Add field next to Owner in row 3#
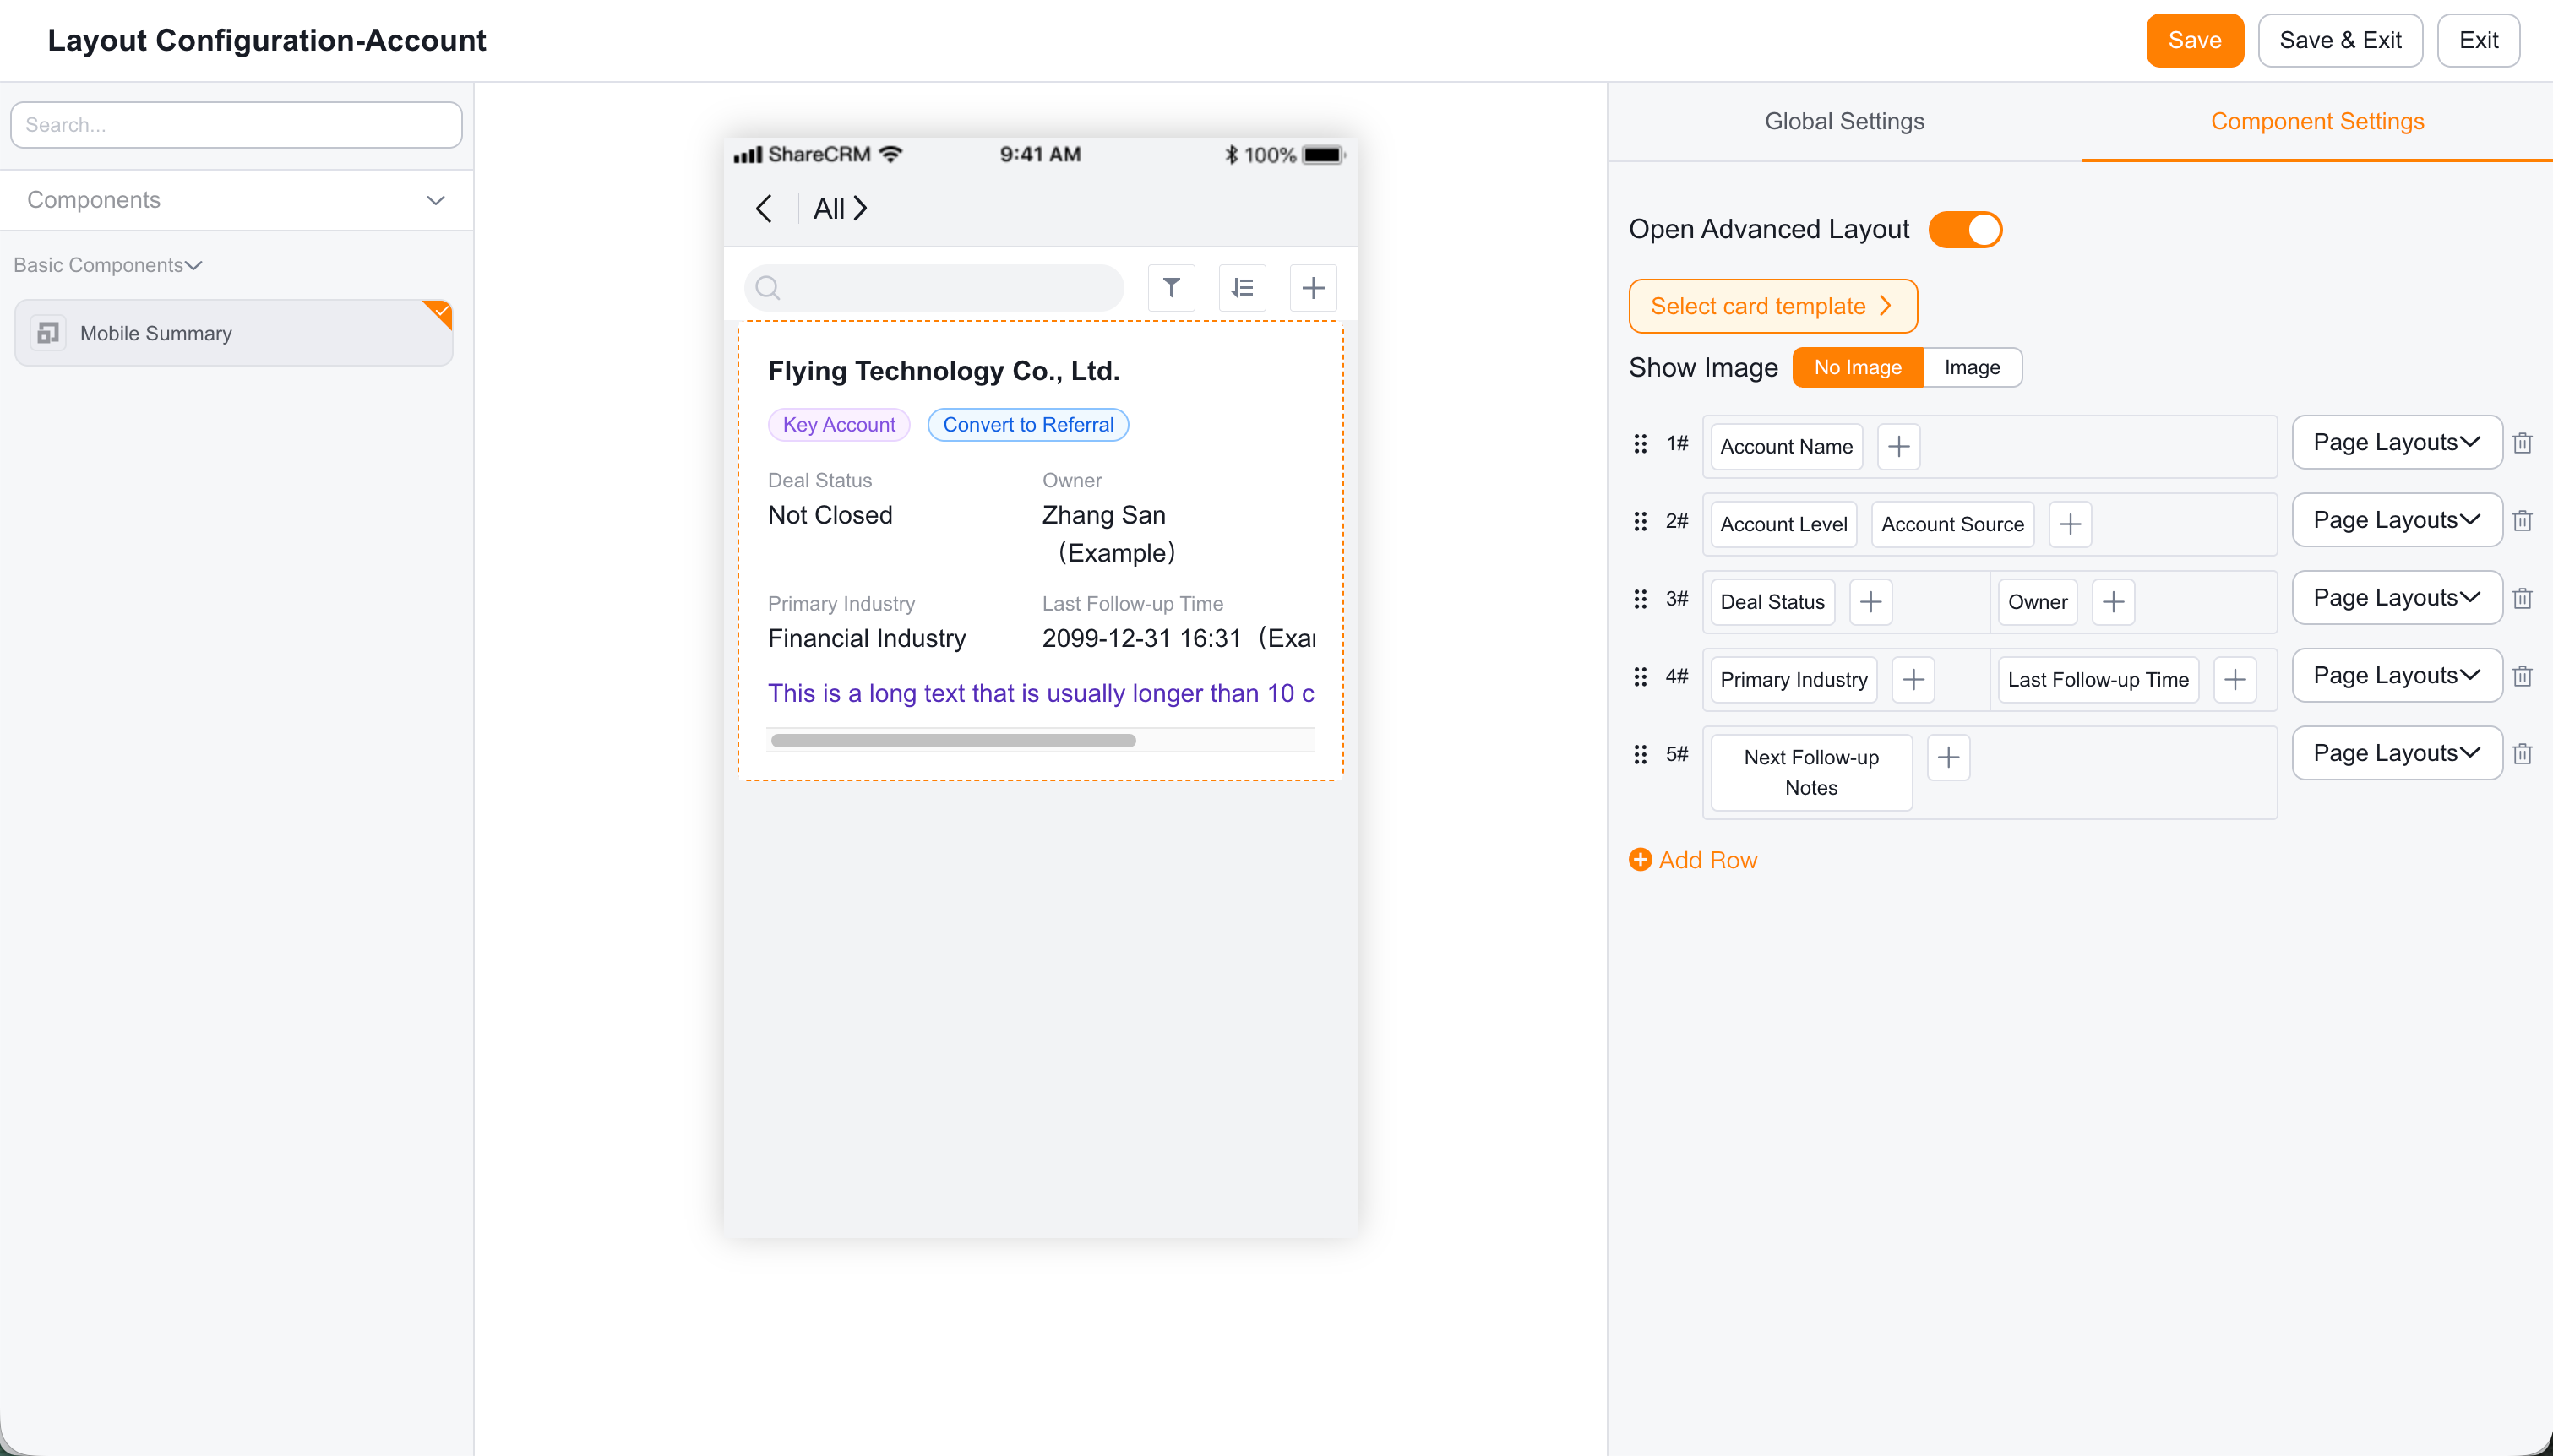Image resolution: width=2553 pixels, height=1456 pixels. [x=2113, y=602]
